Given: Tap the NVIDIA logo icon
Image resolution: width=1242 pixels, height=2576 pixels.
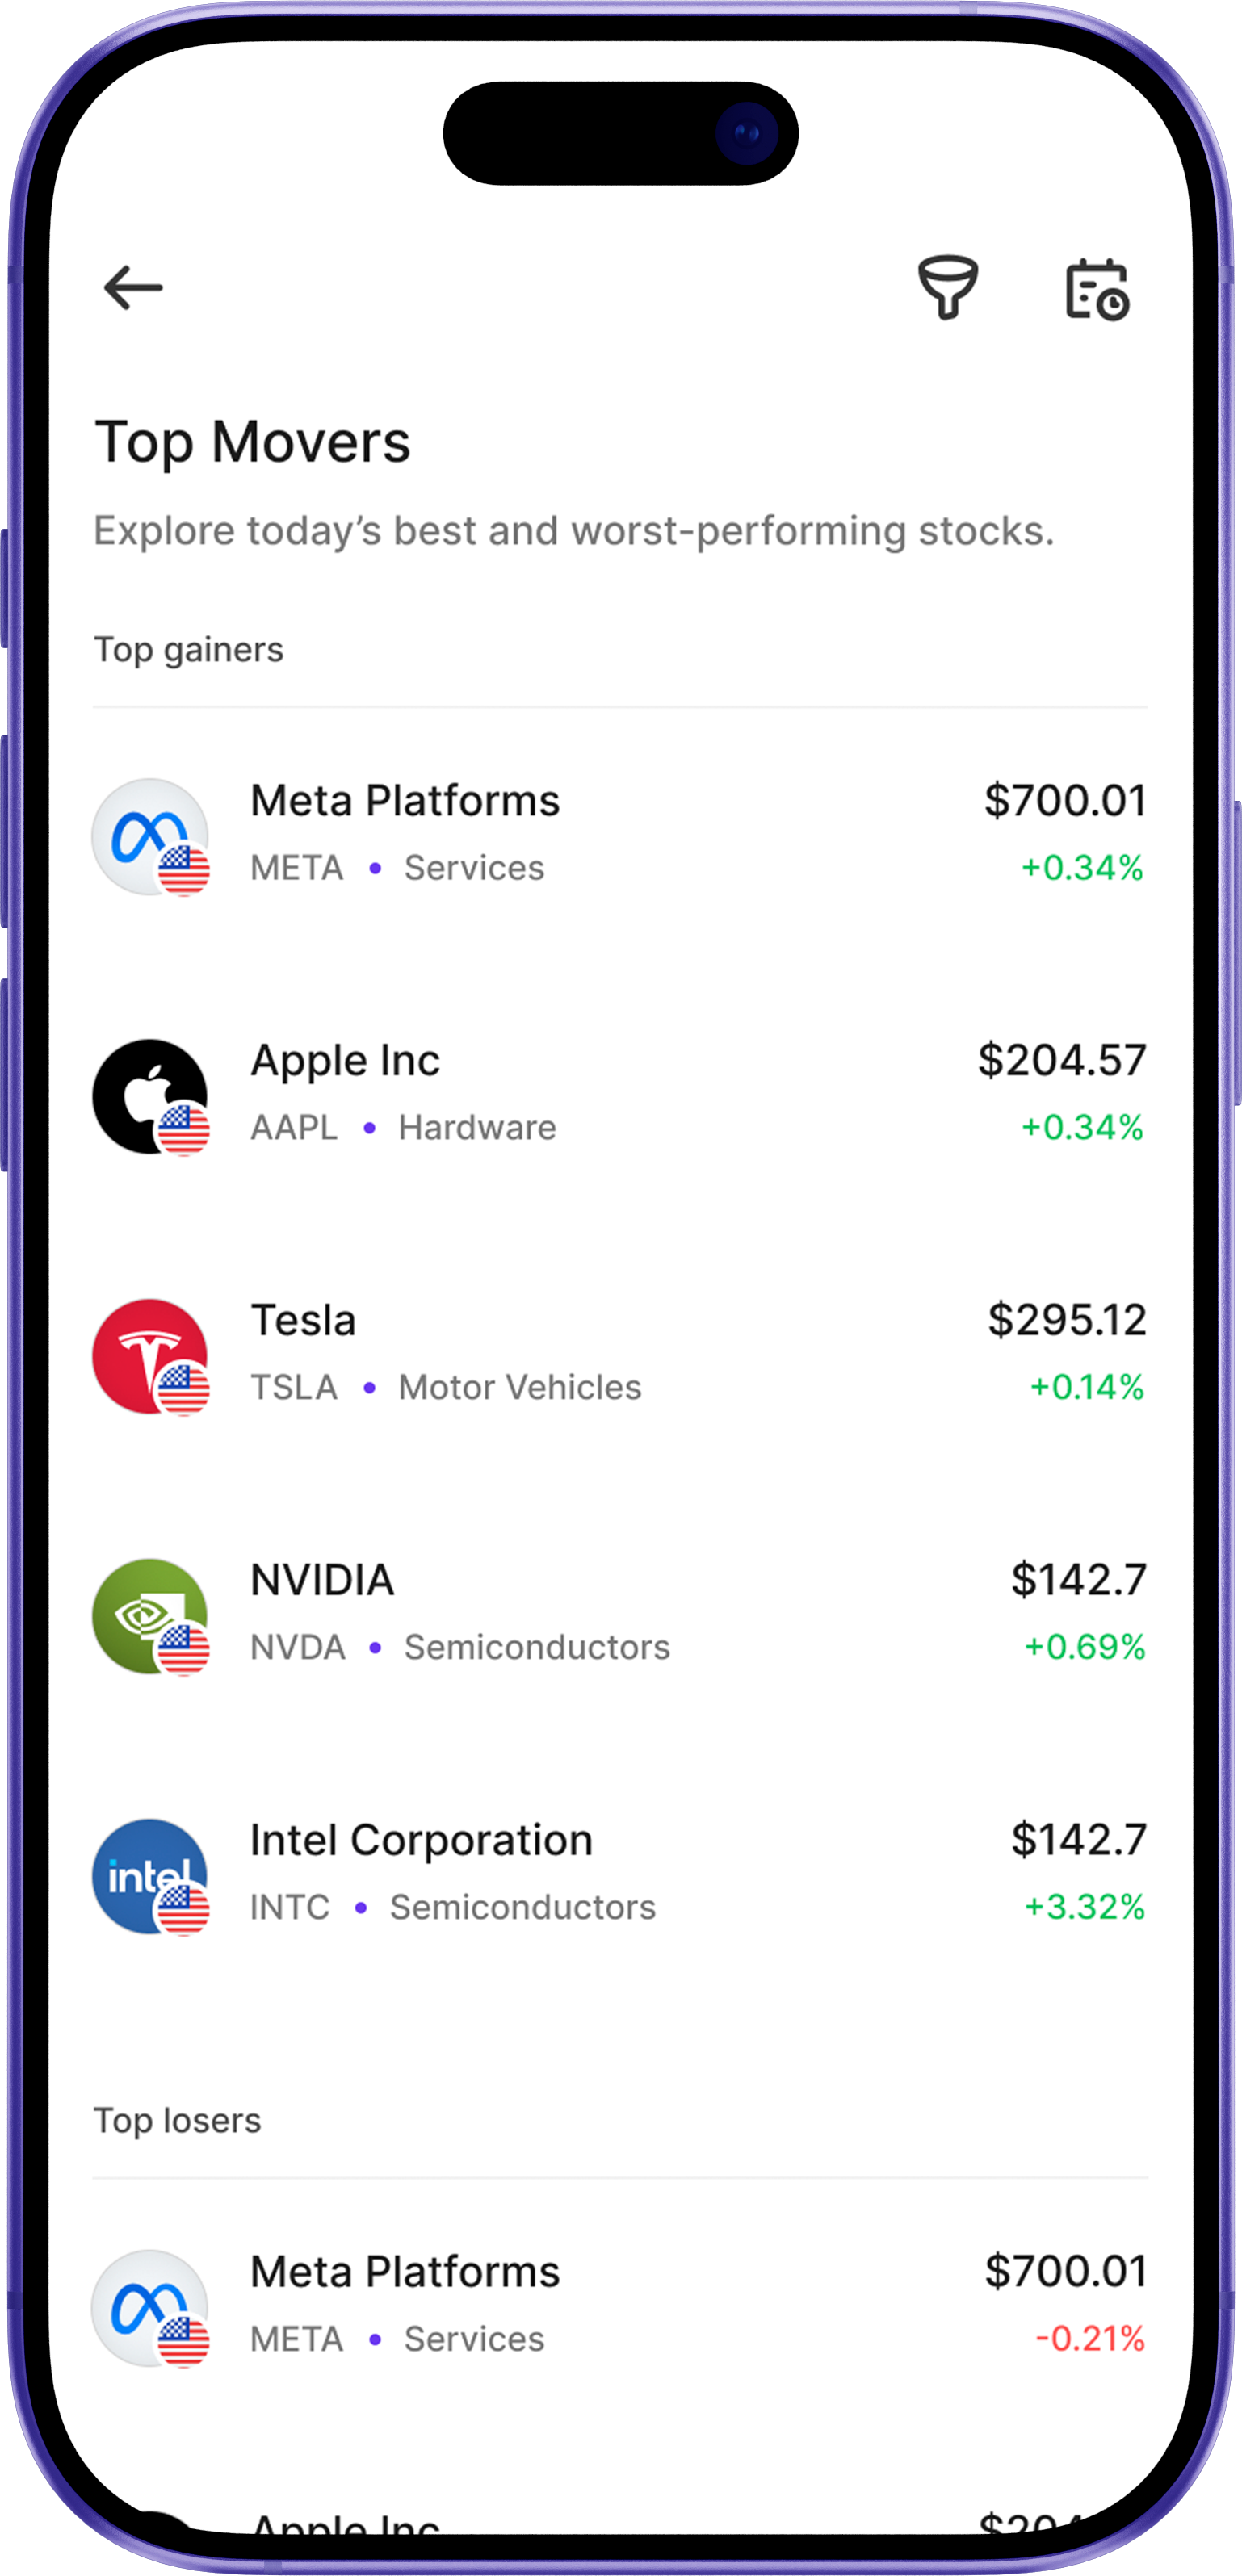Looking at the screenshot, I should [x=149, y=1616].
